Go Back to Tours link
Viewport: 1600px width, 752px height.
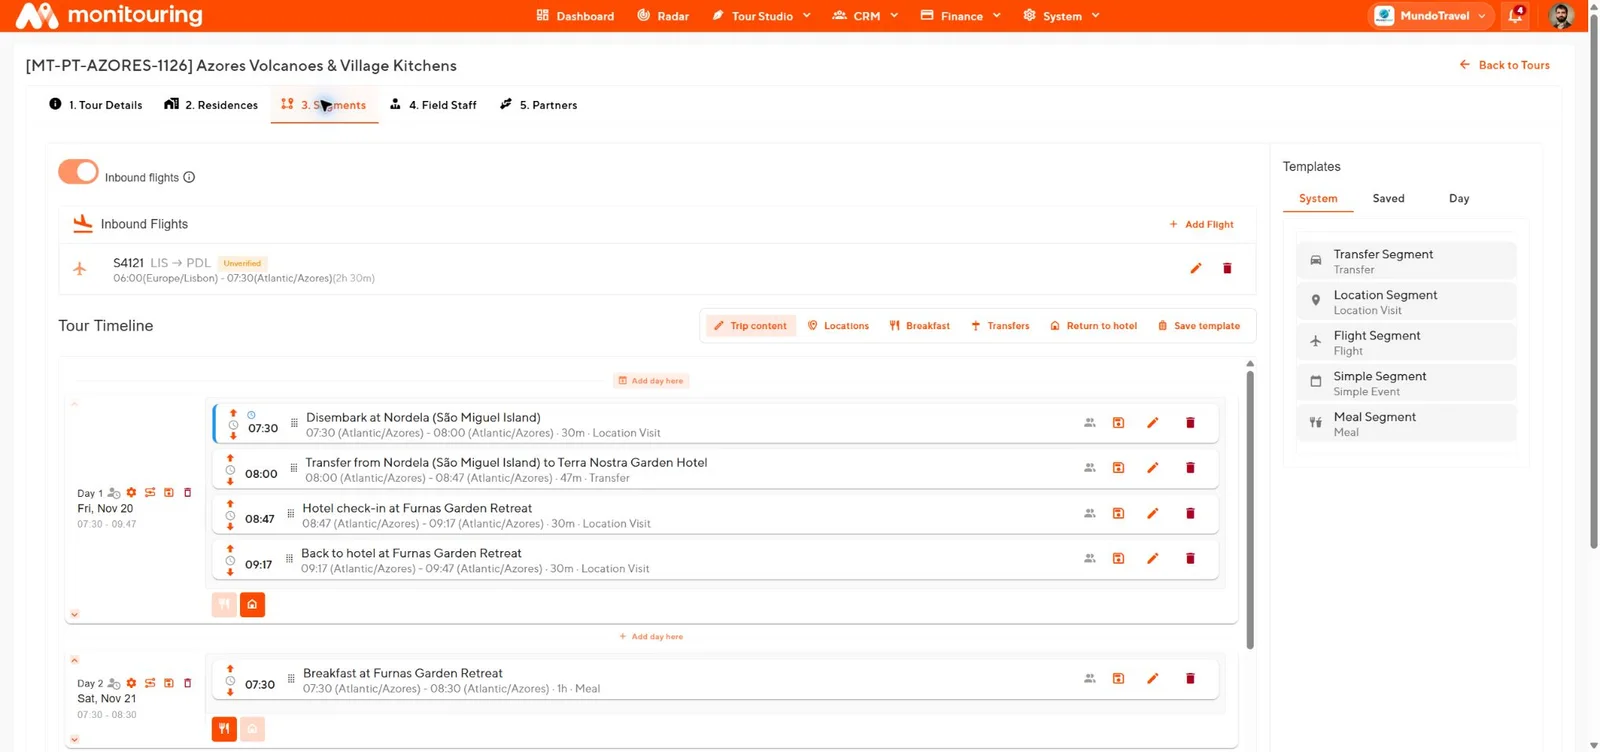[1504, 65]
